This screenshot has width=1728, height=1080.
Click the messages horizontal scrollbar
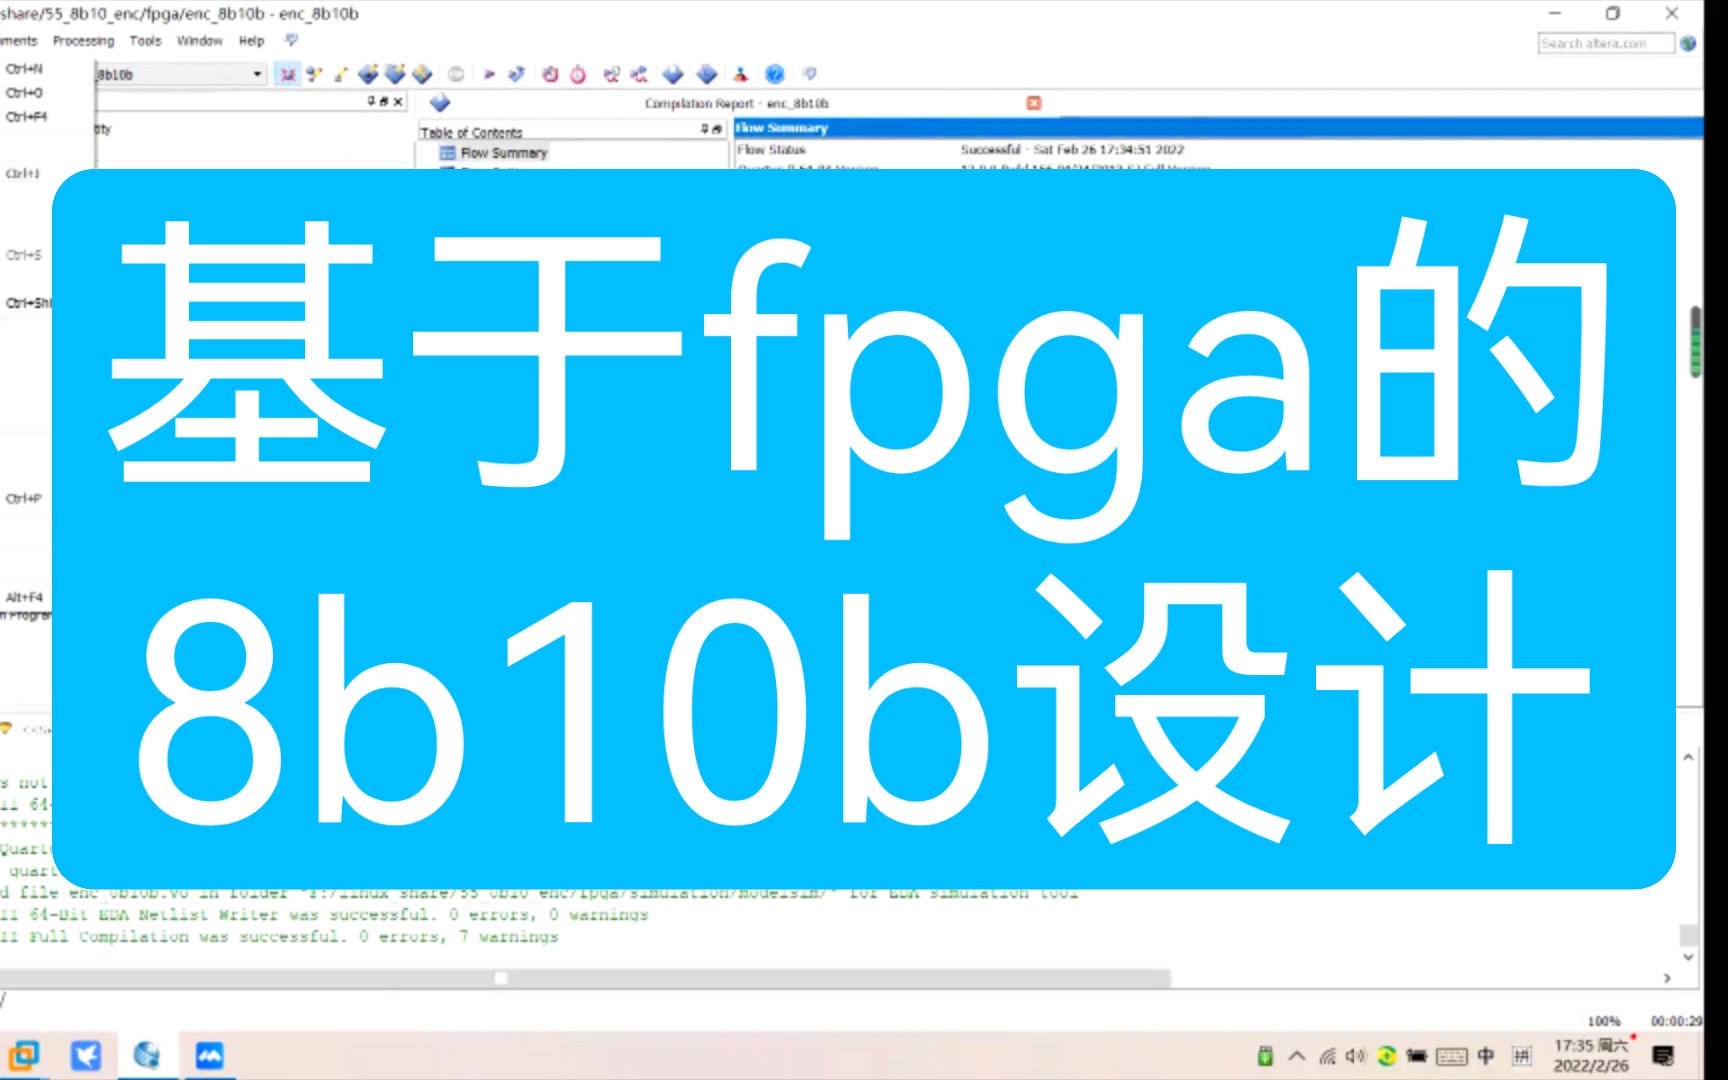point(585,978)
